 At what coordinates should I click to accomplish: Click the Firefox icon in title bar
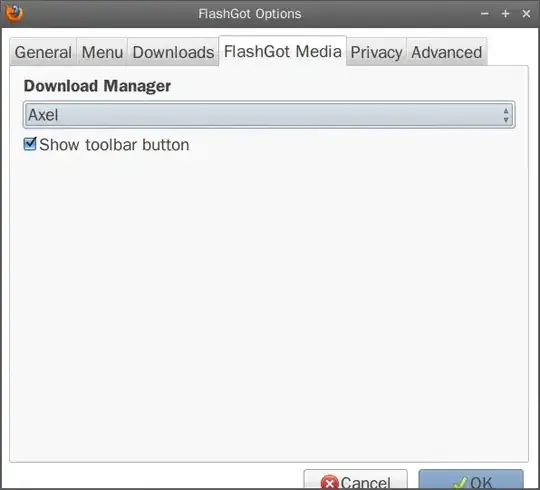click(x=14, y=13)
